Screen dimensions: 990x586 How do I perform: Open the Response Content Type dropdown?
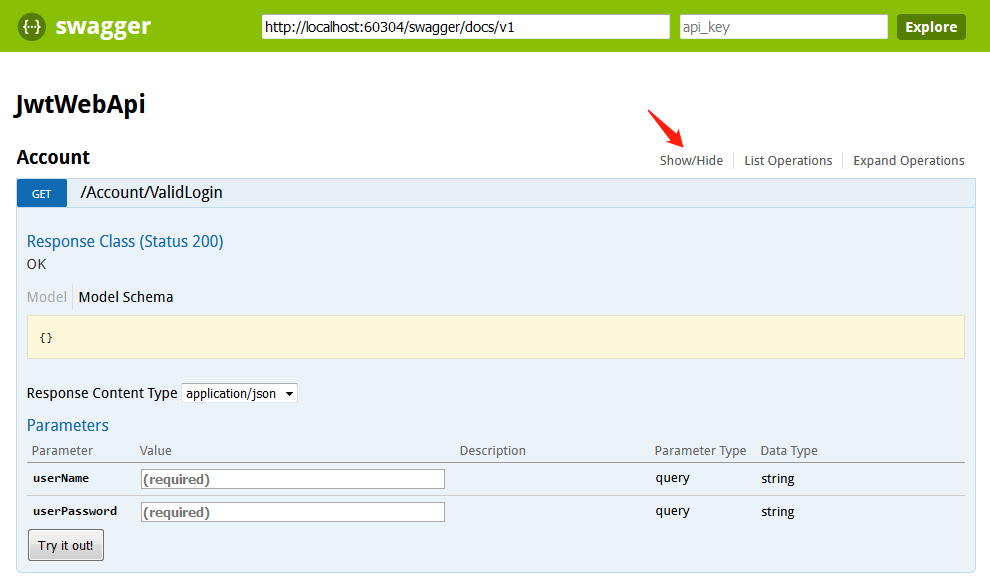tap(239, 393)
